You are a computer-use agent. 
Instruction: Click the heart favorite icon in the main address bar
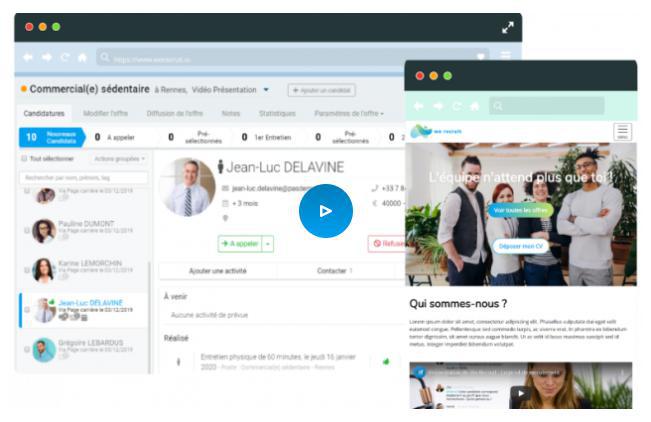(480, 56)
